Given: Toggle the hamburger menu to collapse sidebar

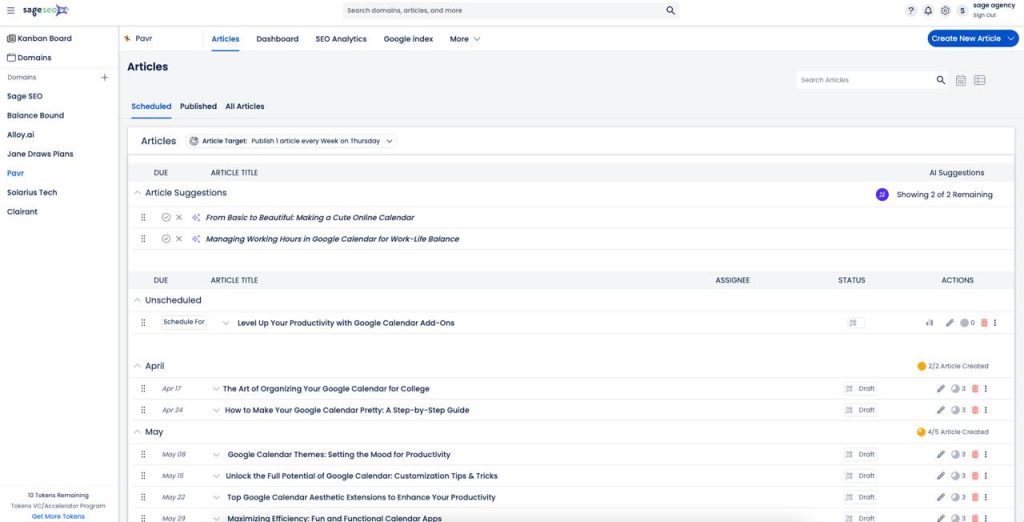Looking at the screenshot, I should (11, 10).
